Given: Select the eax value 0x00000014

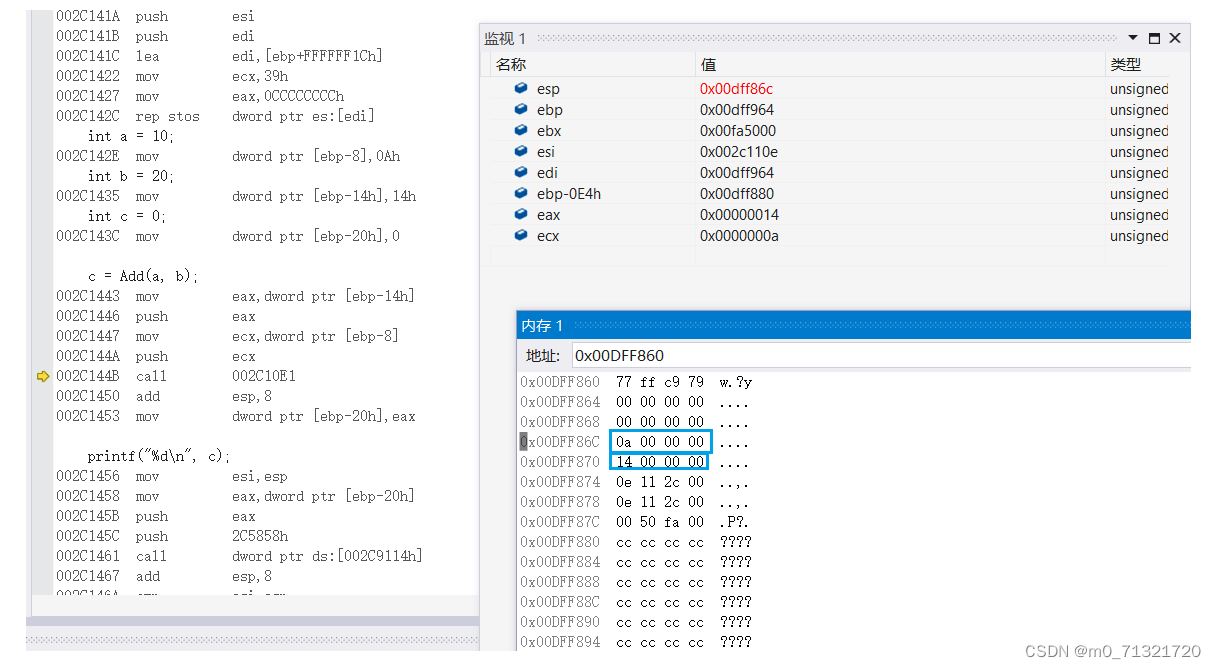Looking at the screenshot, I should [739, 215].
